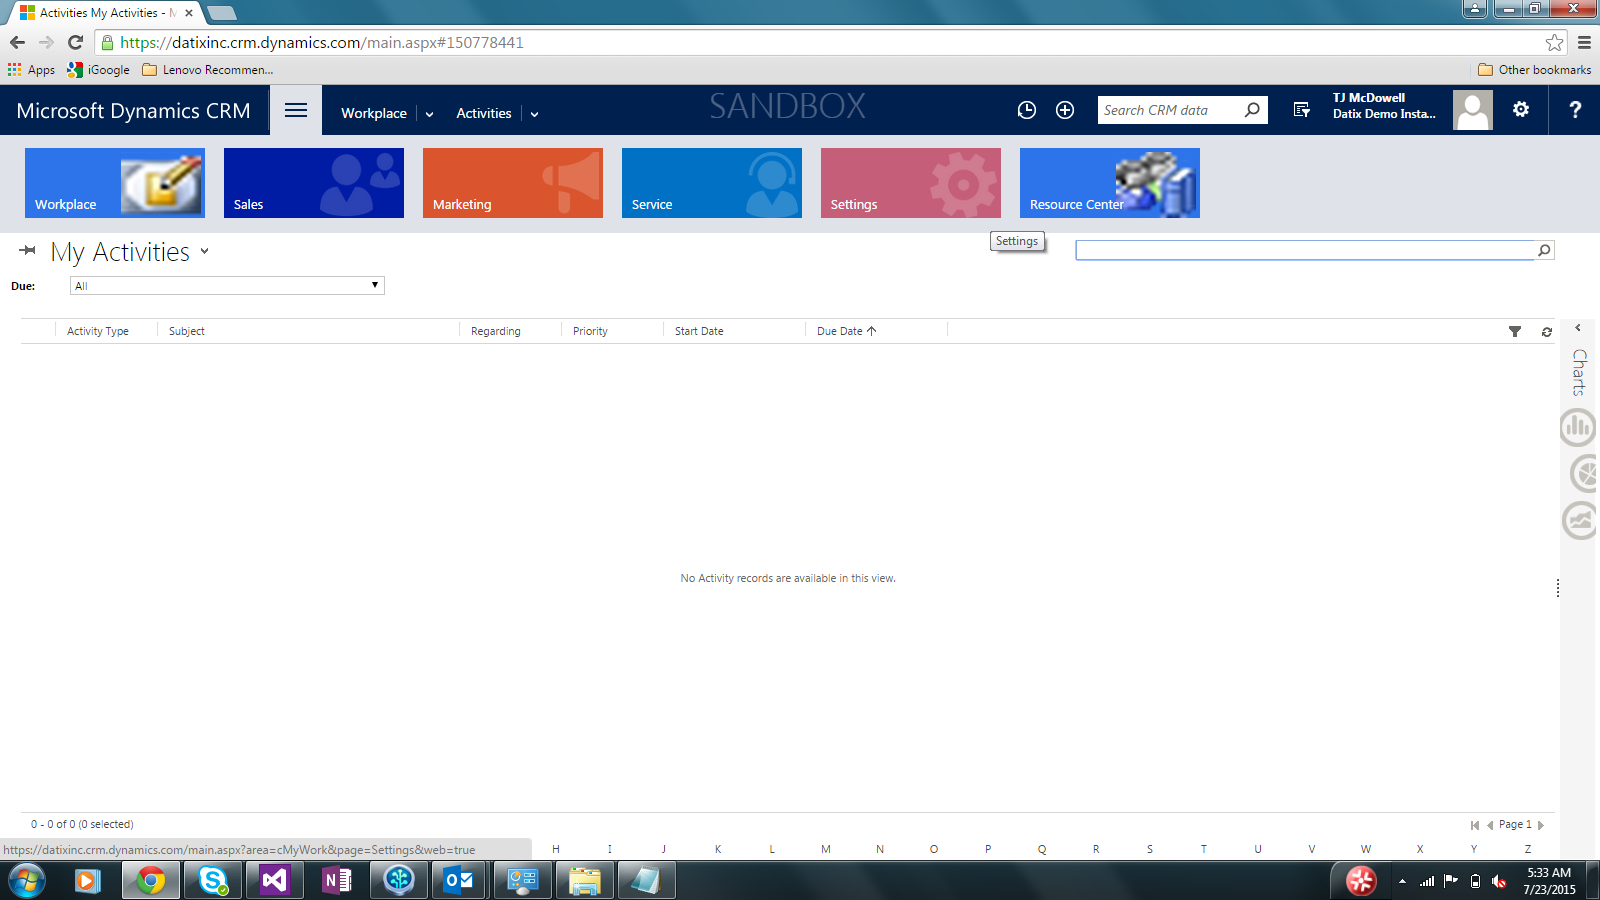1600x900 pixels.
Task: Pin the My Activities view
Action: tap(27, 250)
